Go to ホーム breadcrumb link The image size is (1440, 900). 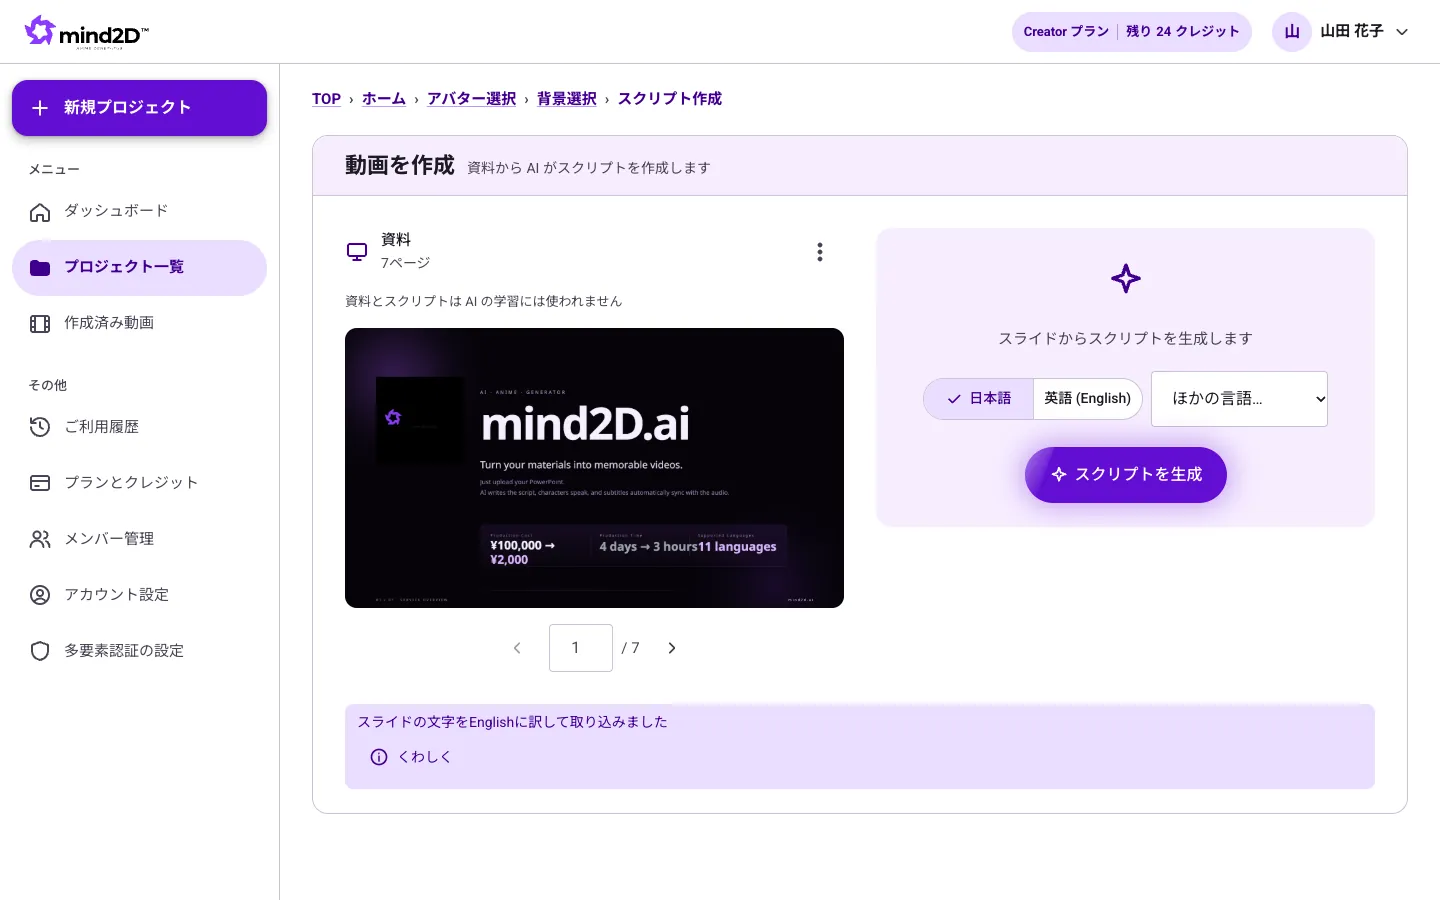[384, 99]
